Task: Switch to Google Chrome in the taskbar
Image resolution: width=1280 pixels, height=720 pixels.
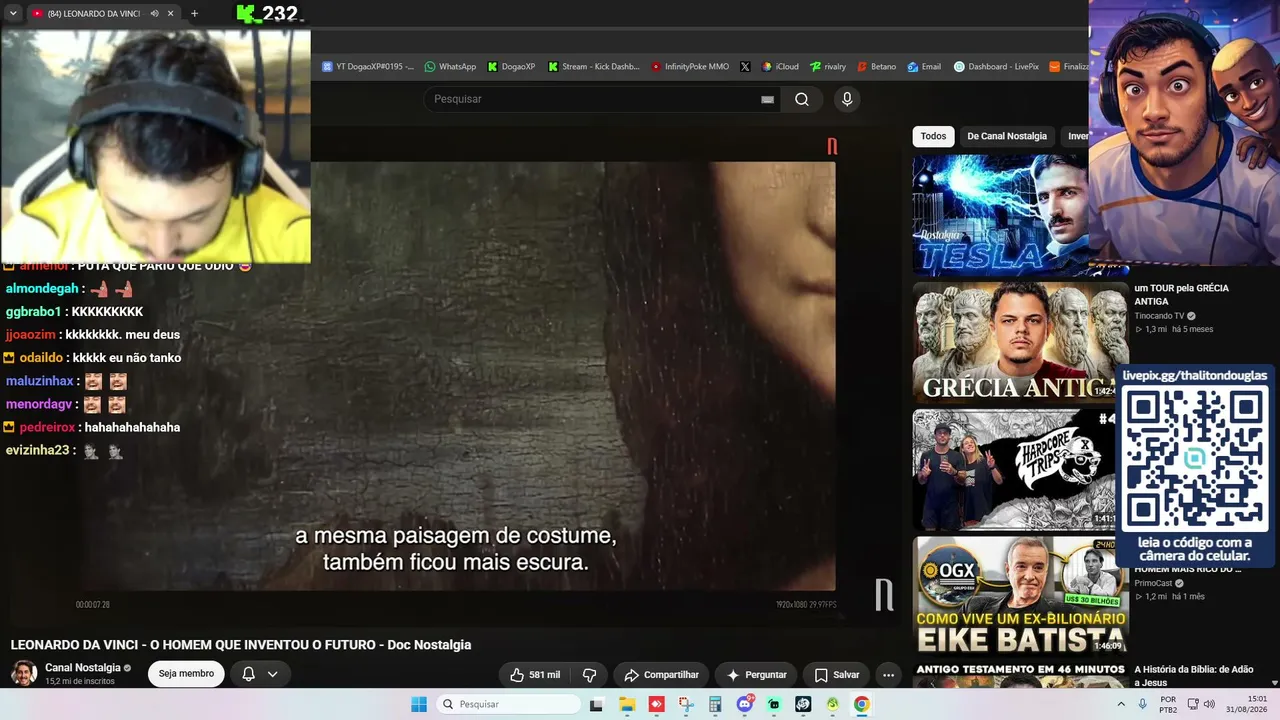Action: pyautogui.click(x=862, y=704)
